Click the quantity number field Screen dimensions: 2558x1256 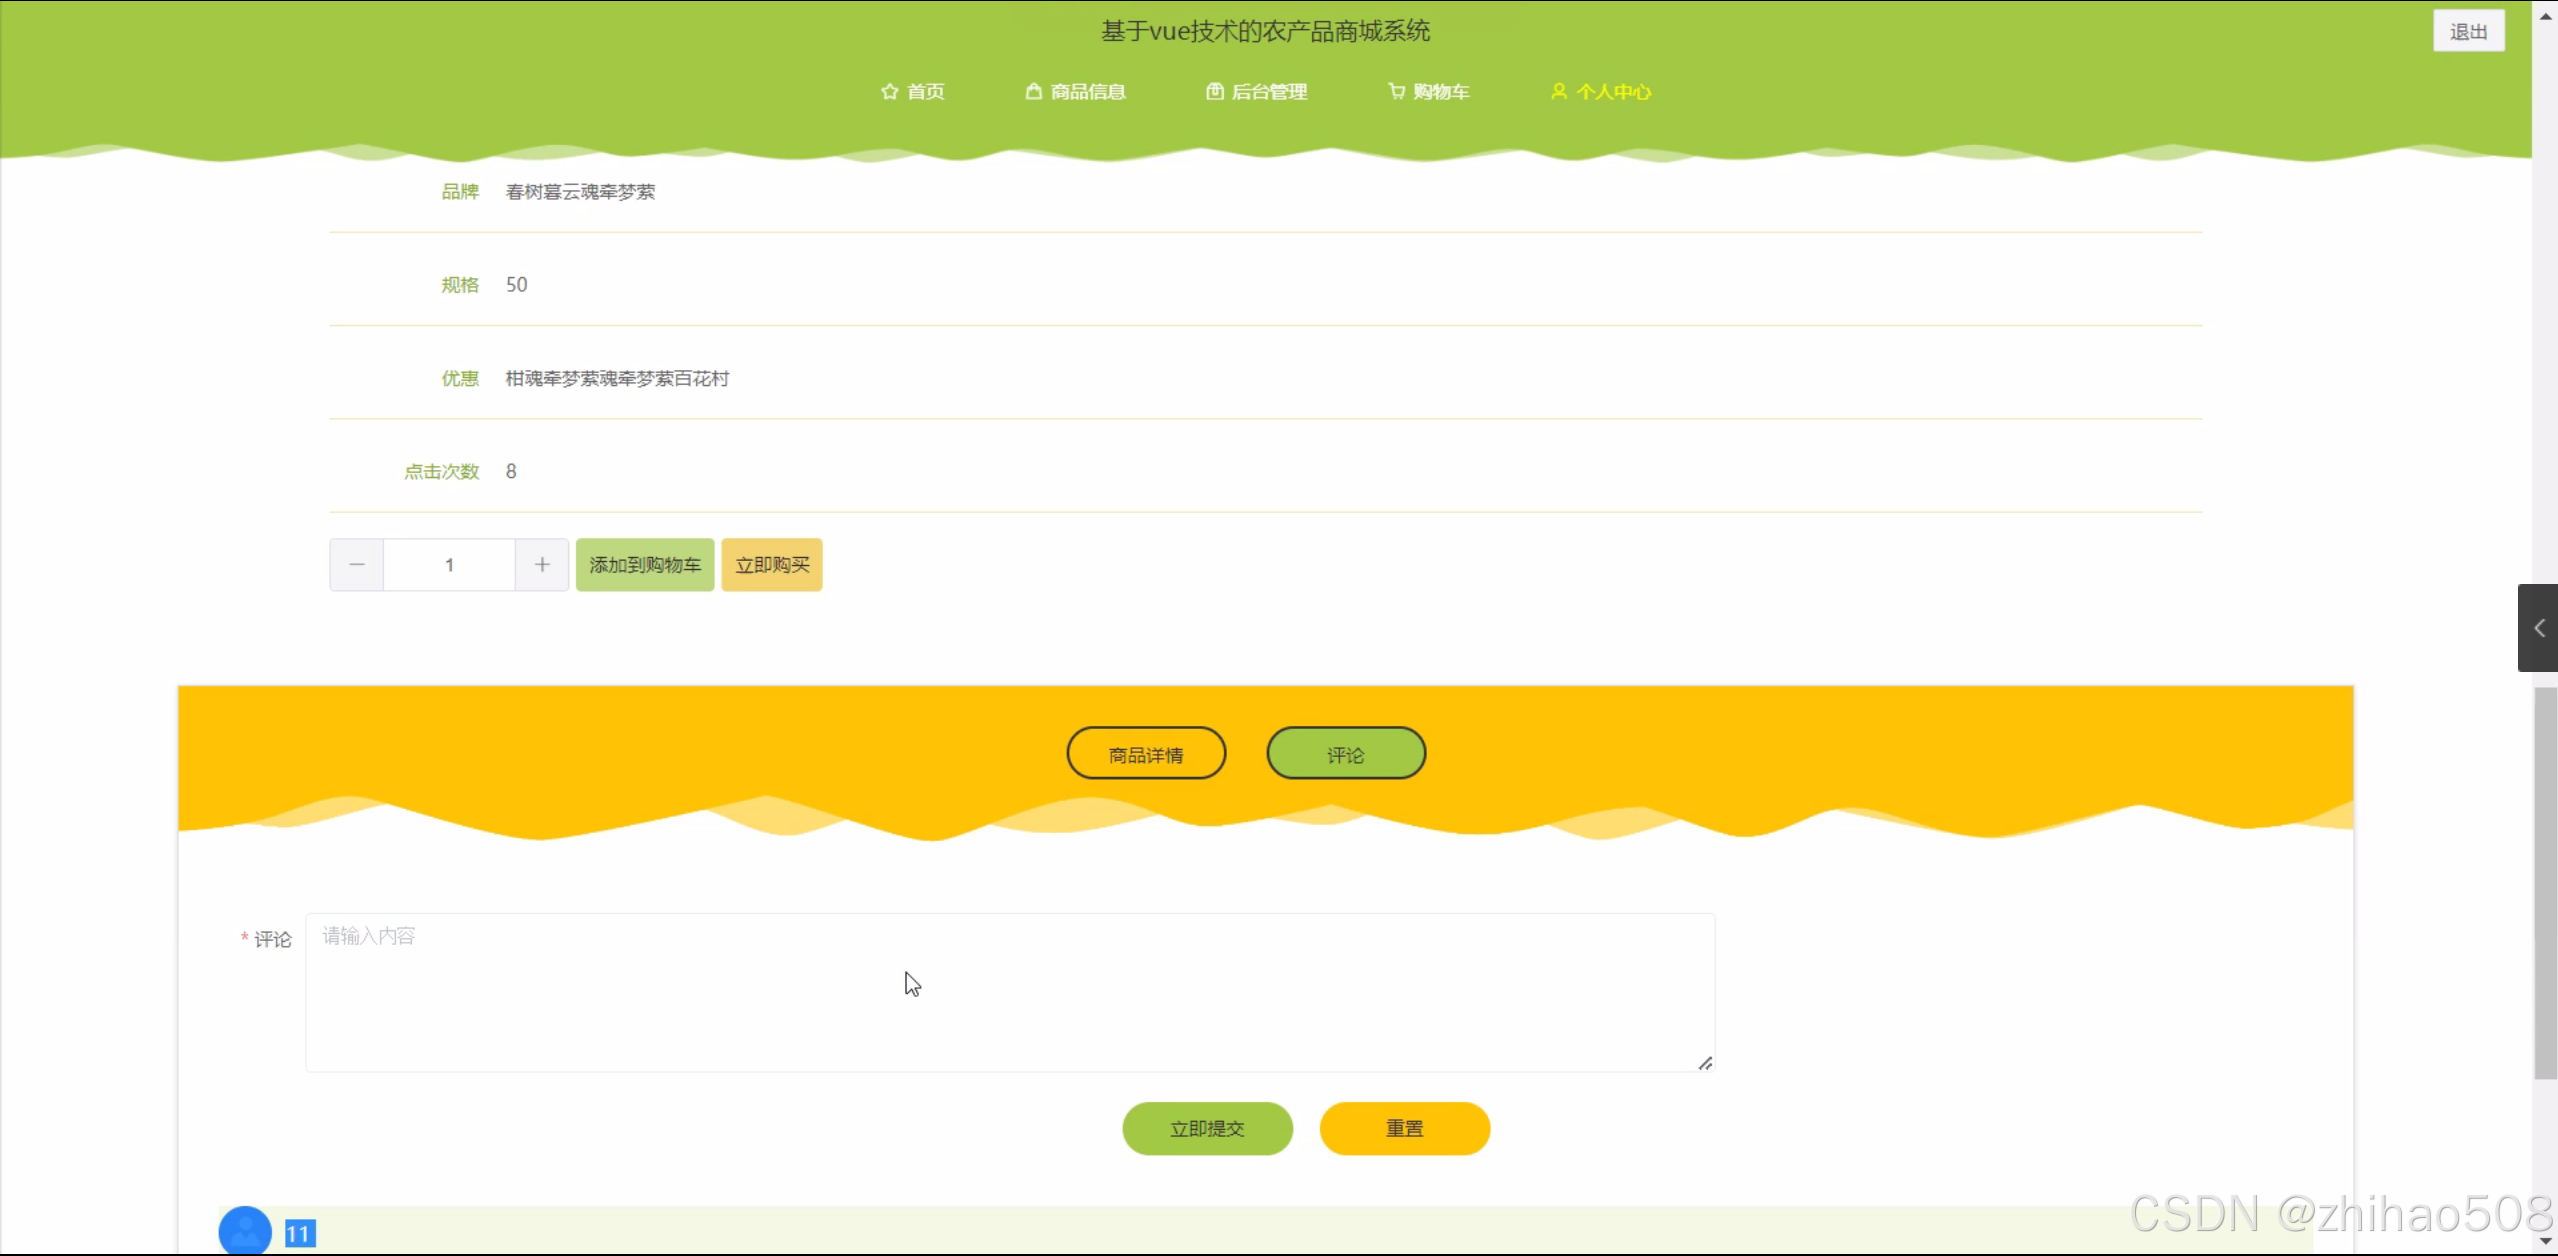coord(449,565)
